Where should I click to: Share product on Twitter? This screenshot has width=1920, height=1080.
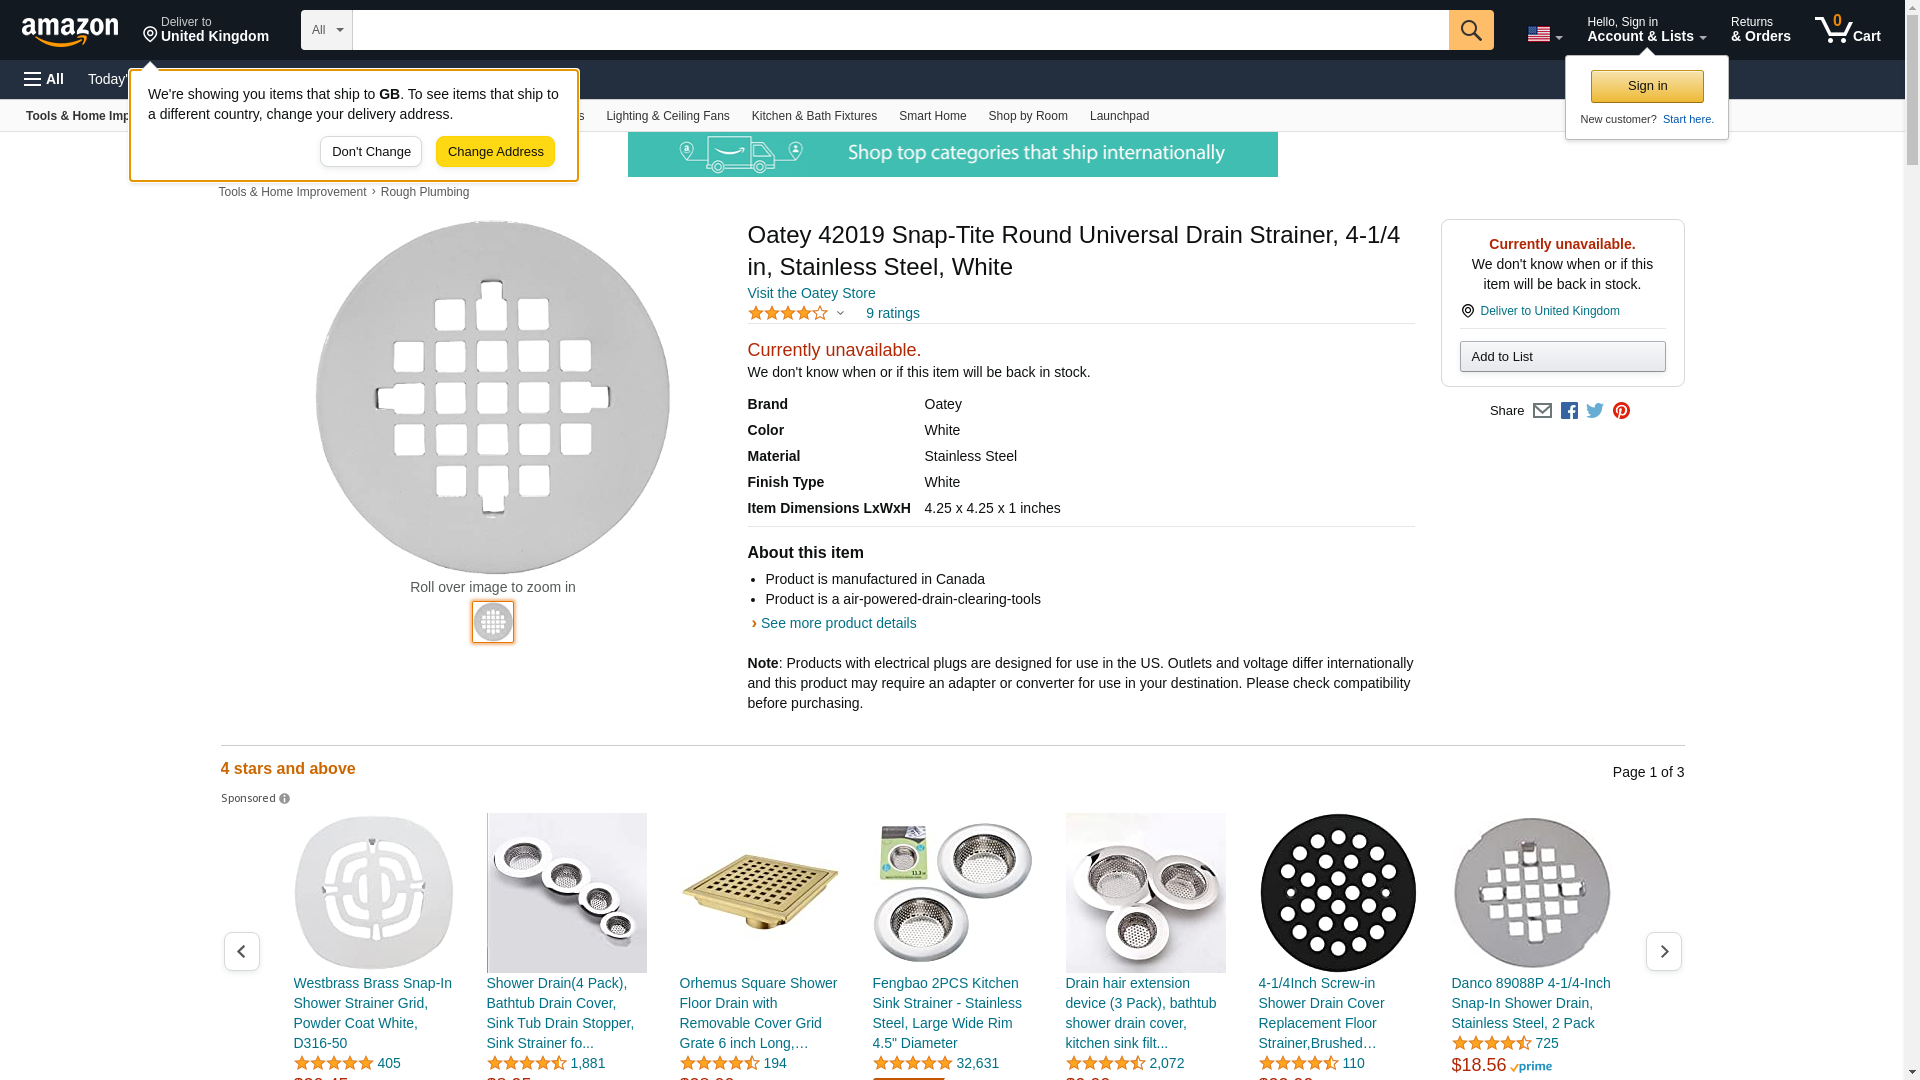1595,411
